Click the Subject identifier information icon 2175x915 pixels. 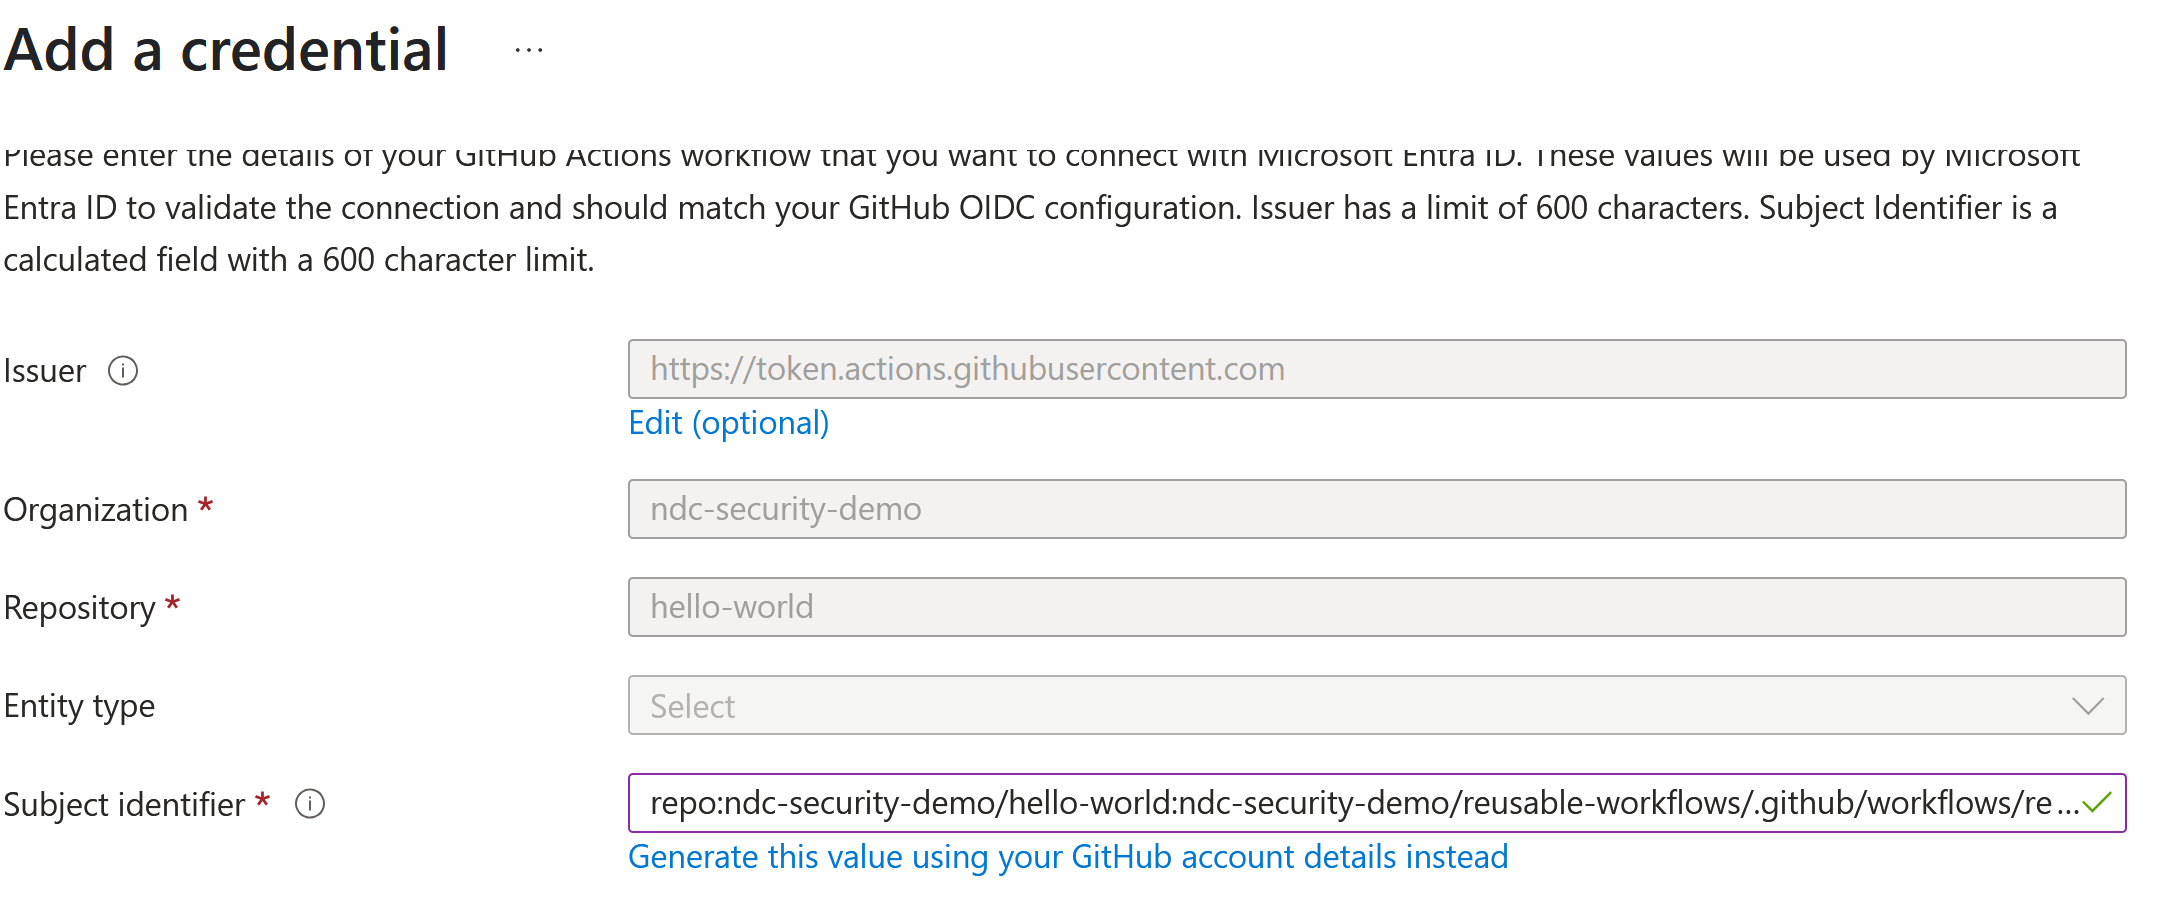coord(311,803)
